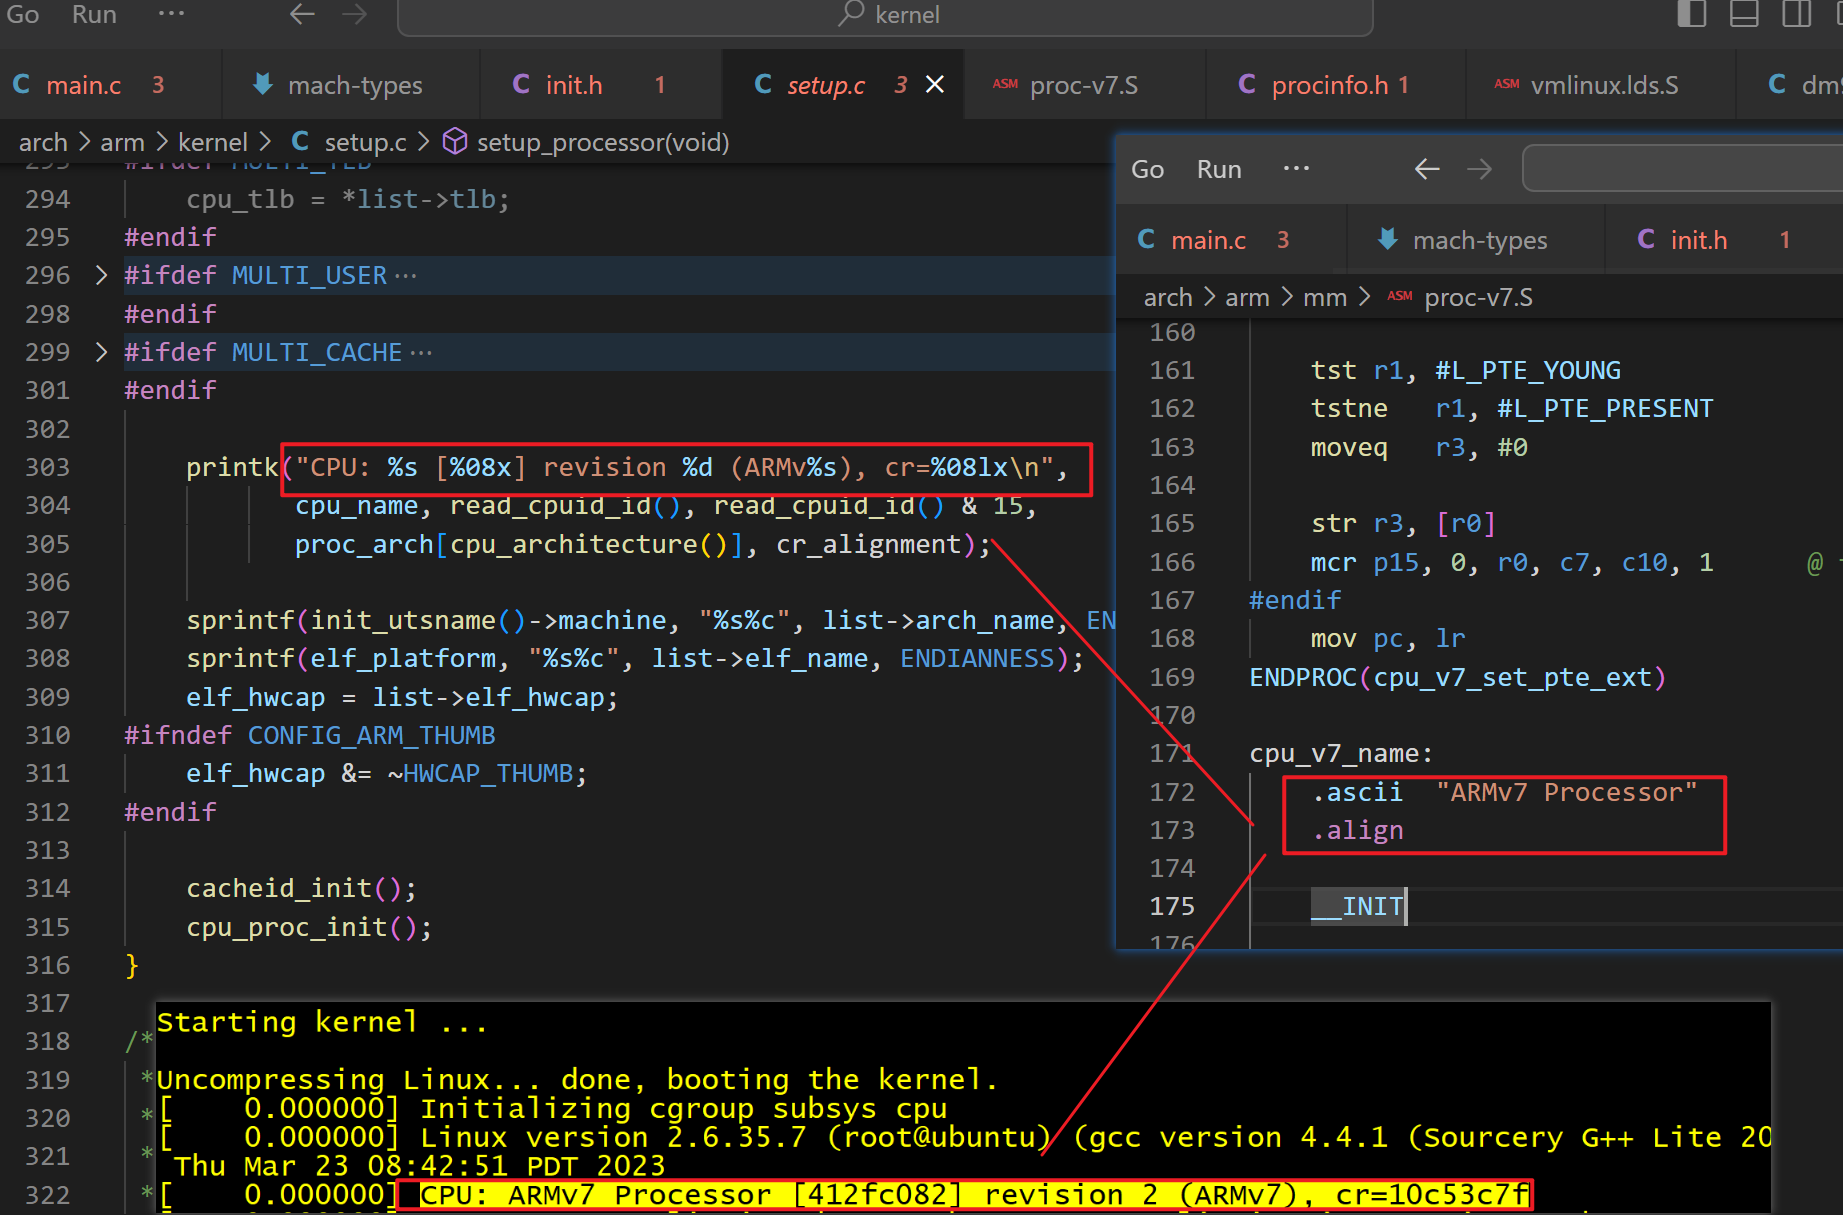Click the arm breadcrumb in setup.c path
This screenshot has width=1843, height=1215.
pos(122,142)
